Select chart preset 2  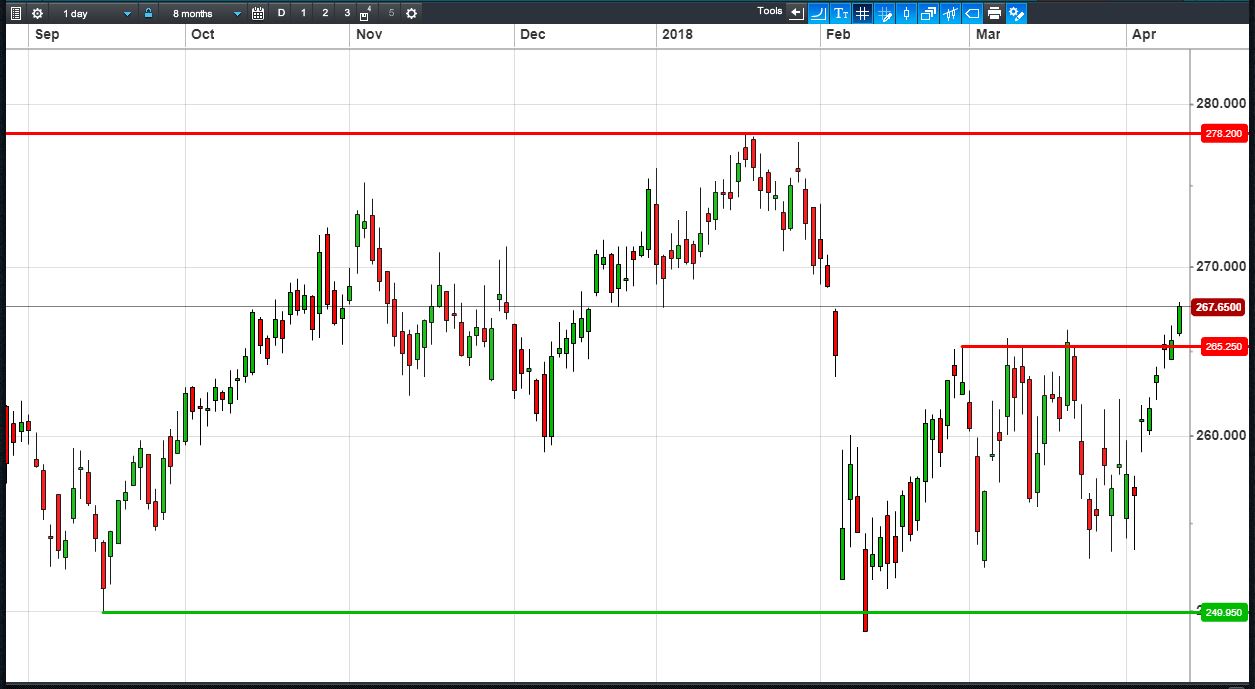(x=325, y=13)
